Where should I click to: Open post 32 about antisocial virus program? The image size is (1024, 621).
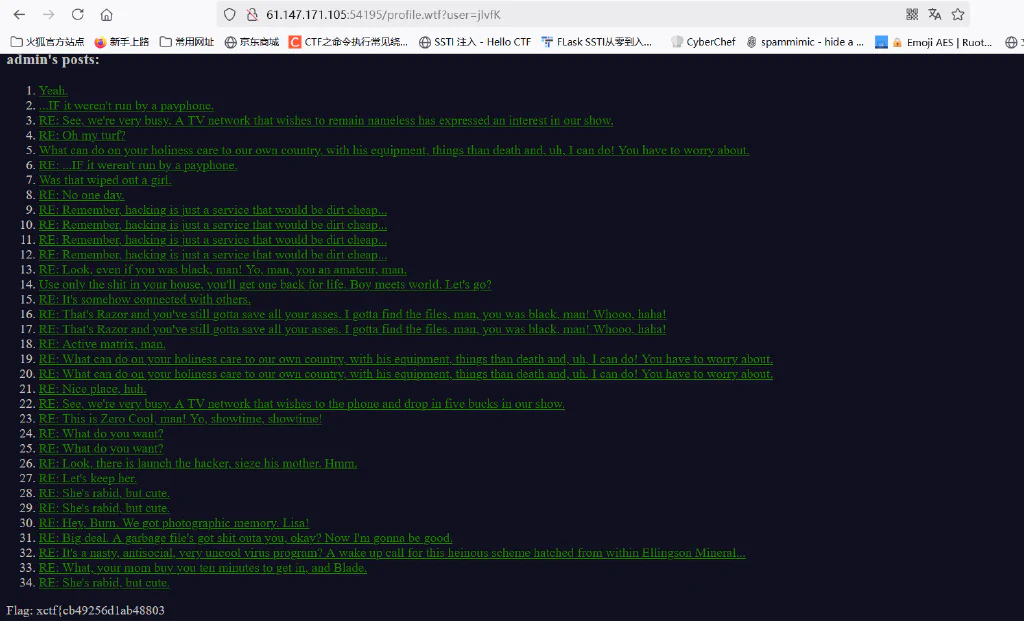392,553
